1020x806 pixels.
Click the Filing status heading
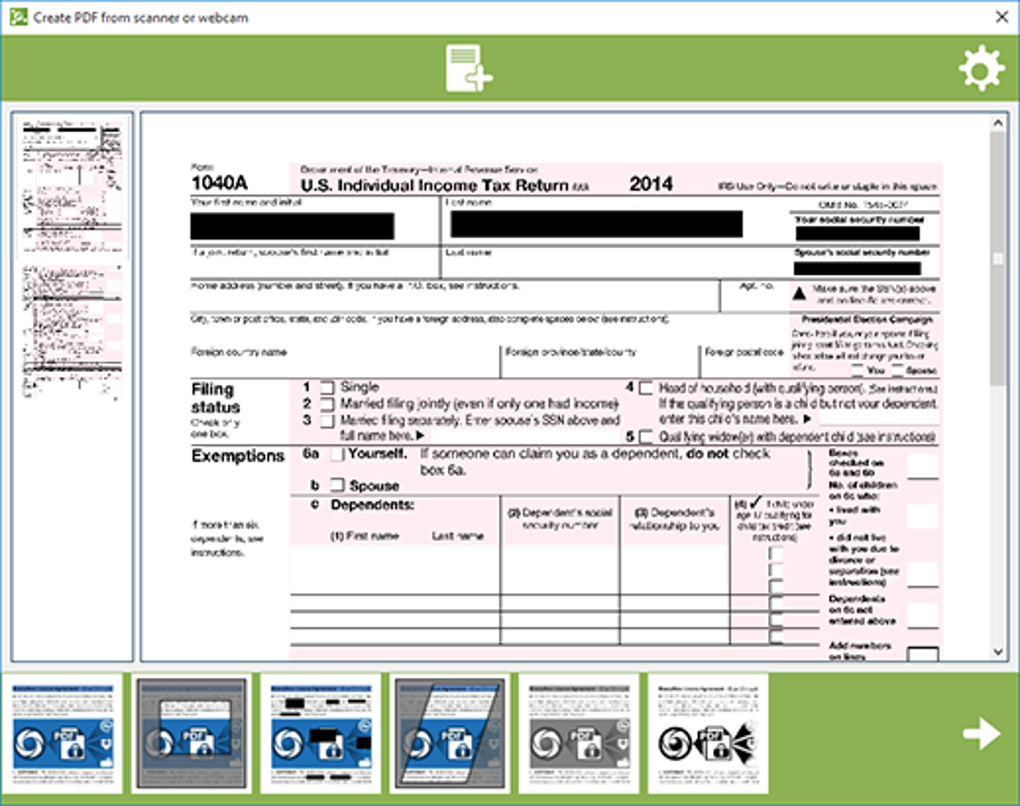(x=215, y=398)
